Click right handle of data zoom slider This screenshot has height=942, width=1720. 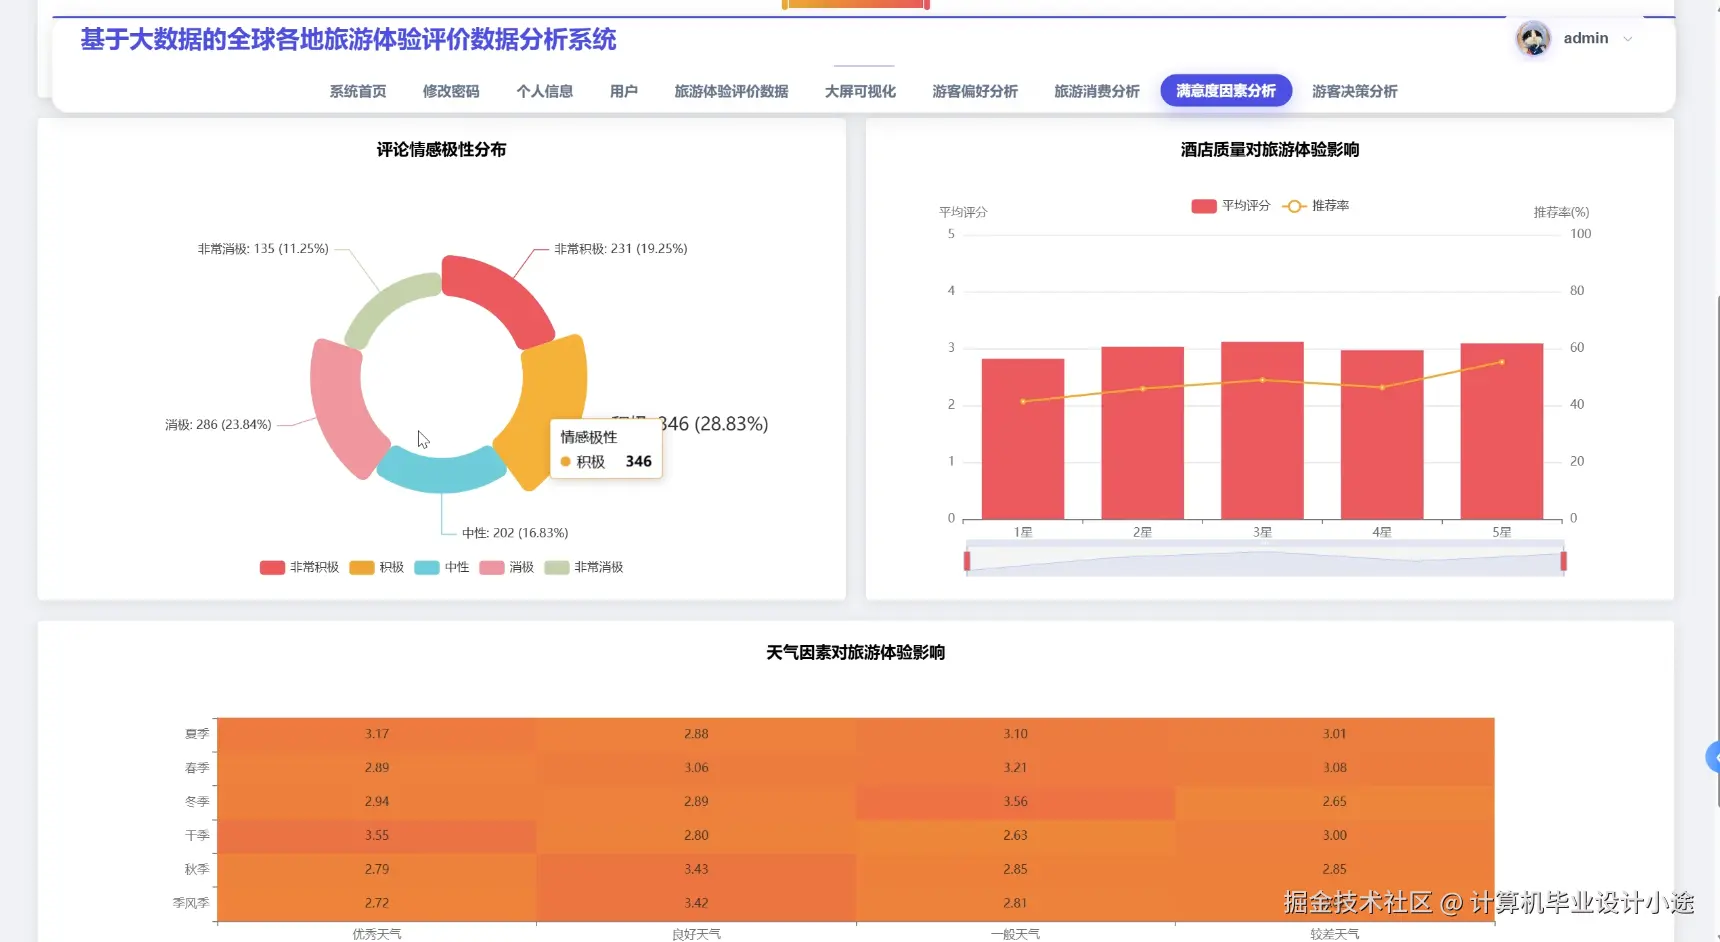pyautogui.click(x=1563, y=561)
